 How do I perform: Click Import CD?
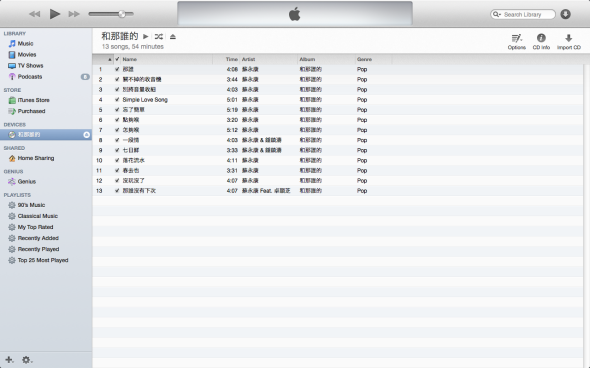569,42
